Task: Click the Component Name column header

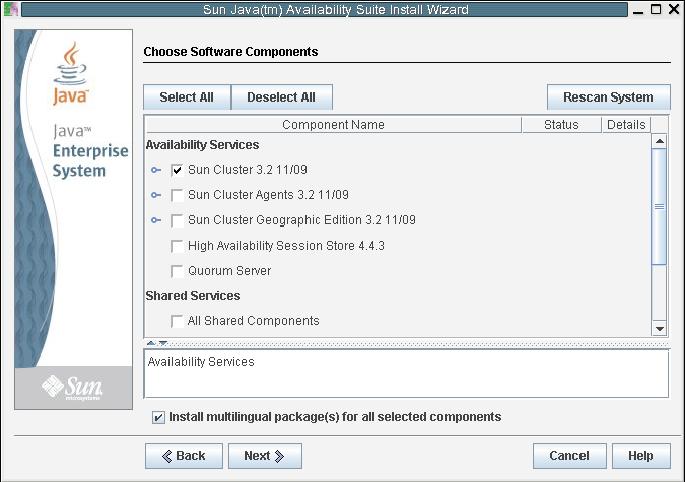Action: pyautogui.click(x=333, y=125)
